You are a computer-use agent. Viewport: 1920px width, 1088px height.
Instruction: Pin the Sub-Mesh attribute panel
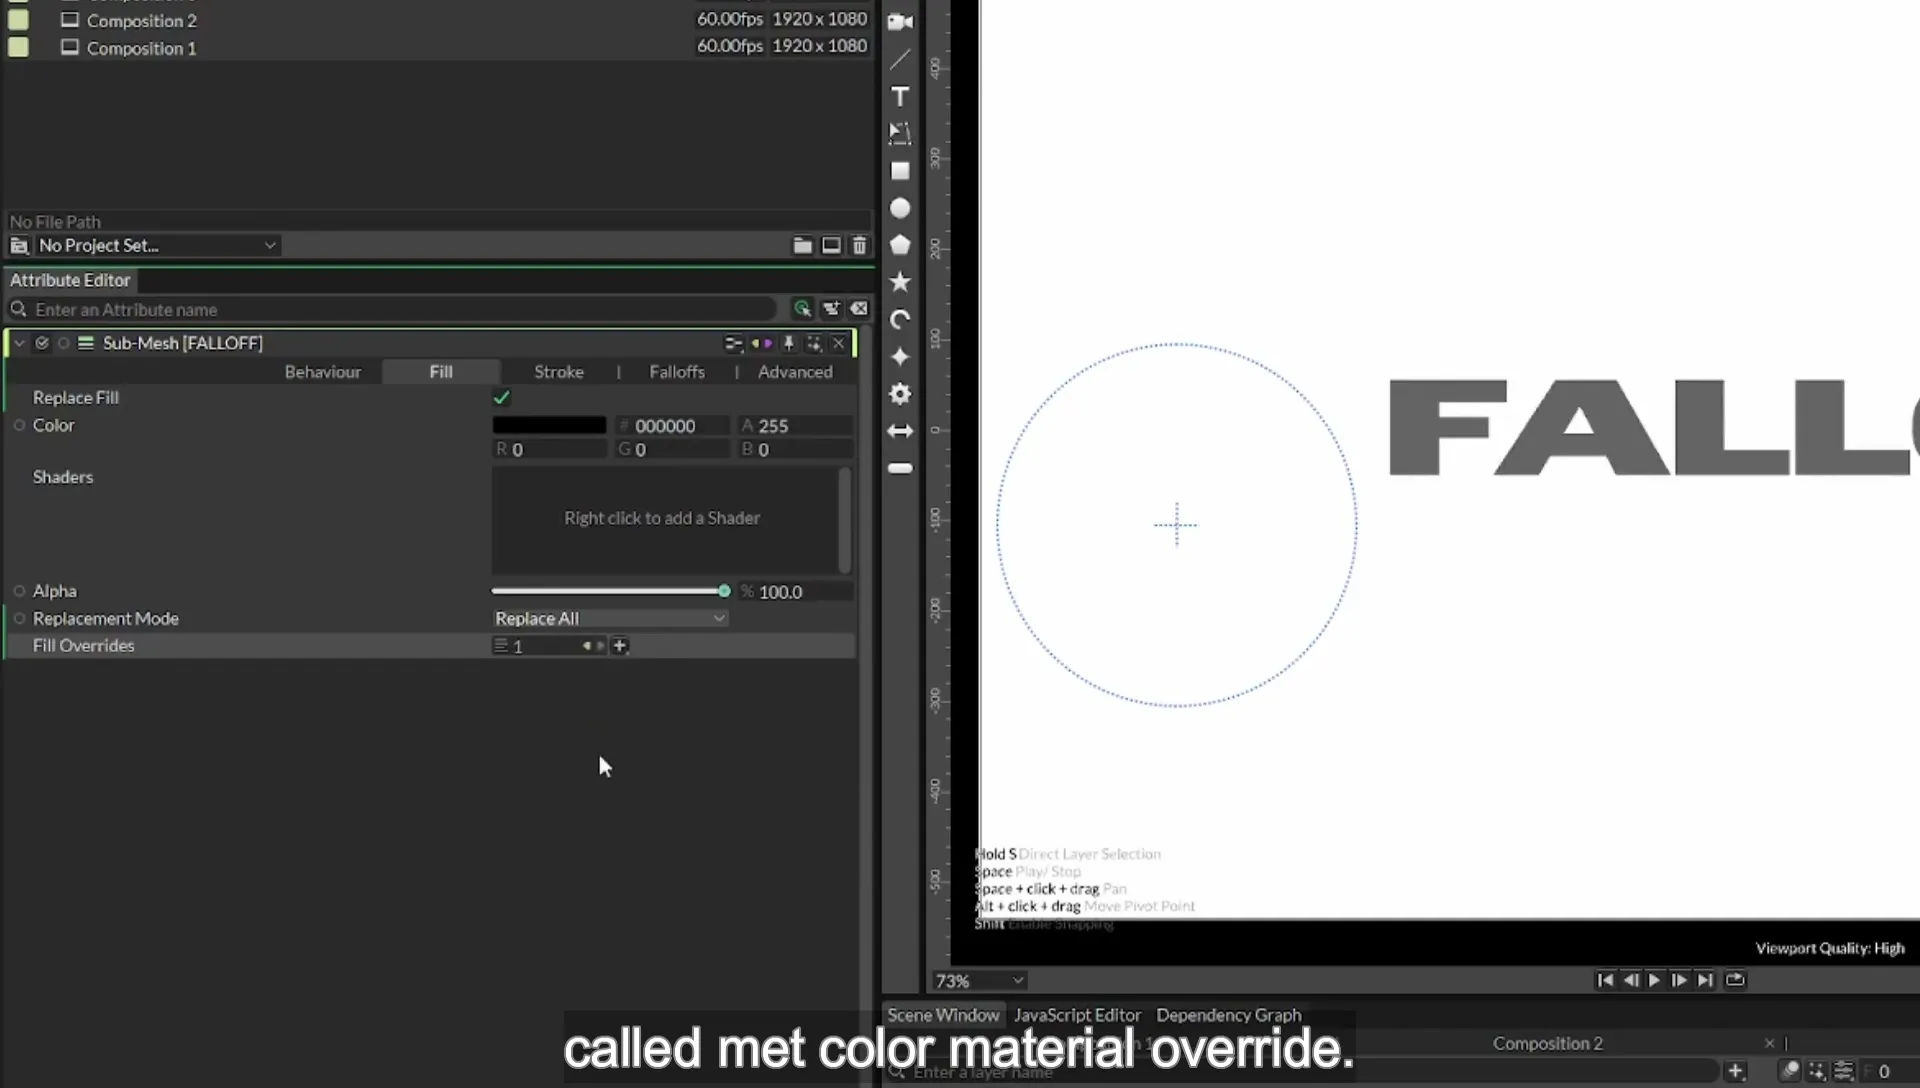[x=788, y=343]
